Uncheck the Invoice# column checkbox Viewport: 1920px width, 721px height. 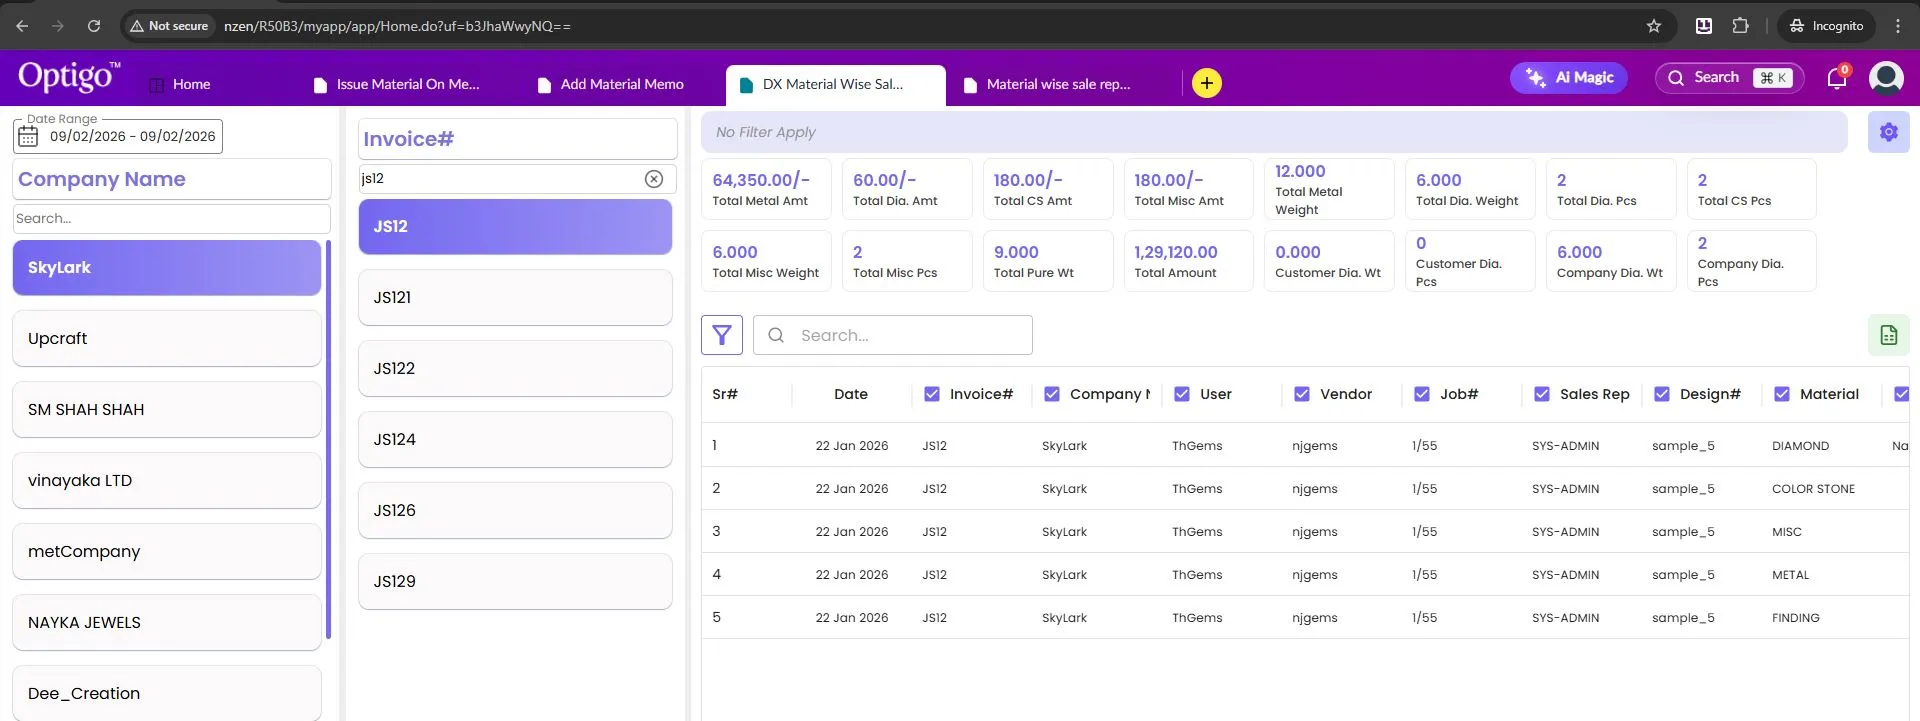(932, 394)
